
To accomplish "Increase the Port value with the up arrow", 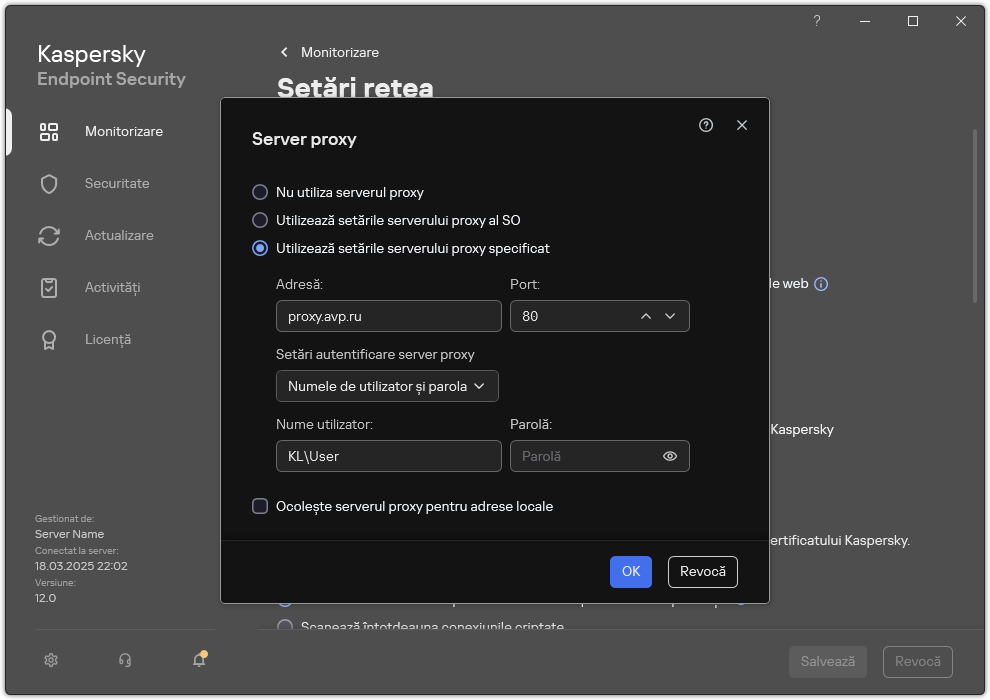I will 646,316.
